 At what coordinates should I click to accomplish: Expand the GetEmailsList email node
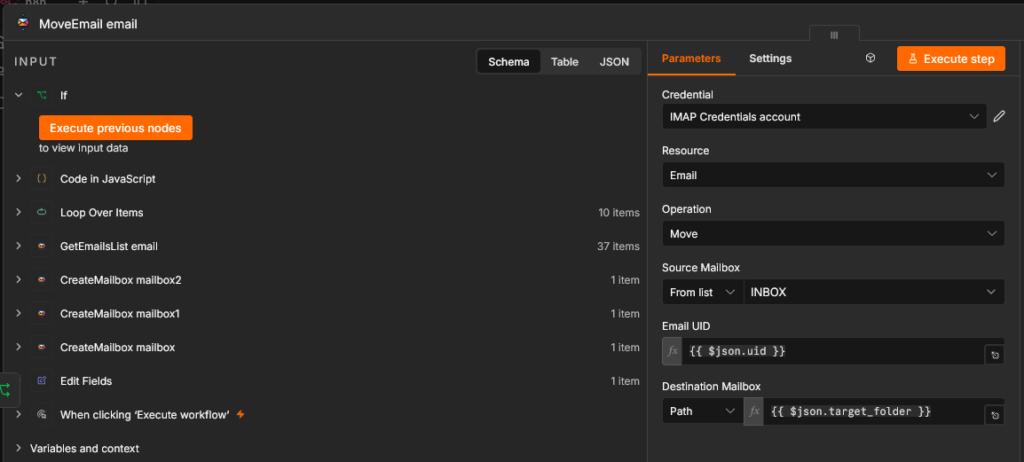(19, 246)
